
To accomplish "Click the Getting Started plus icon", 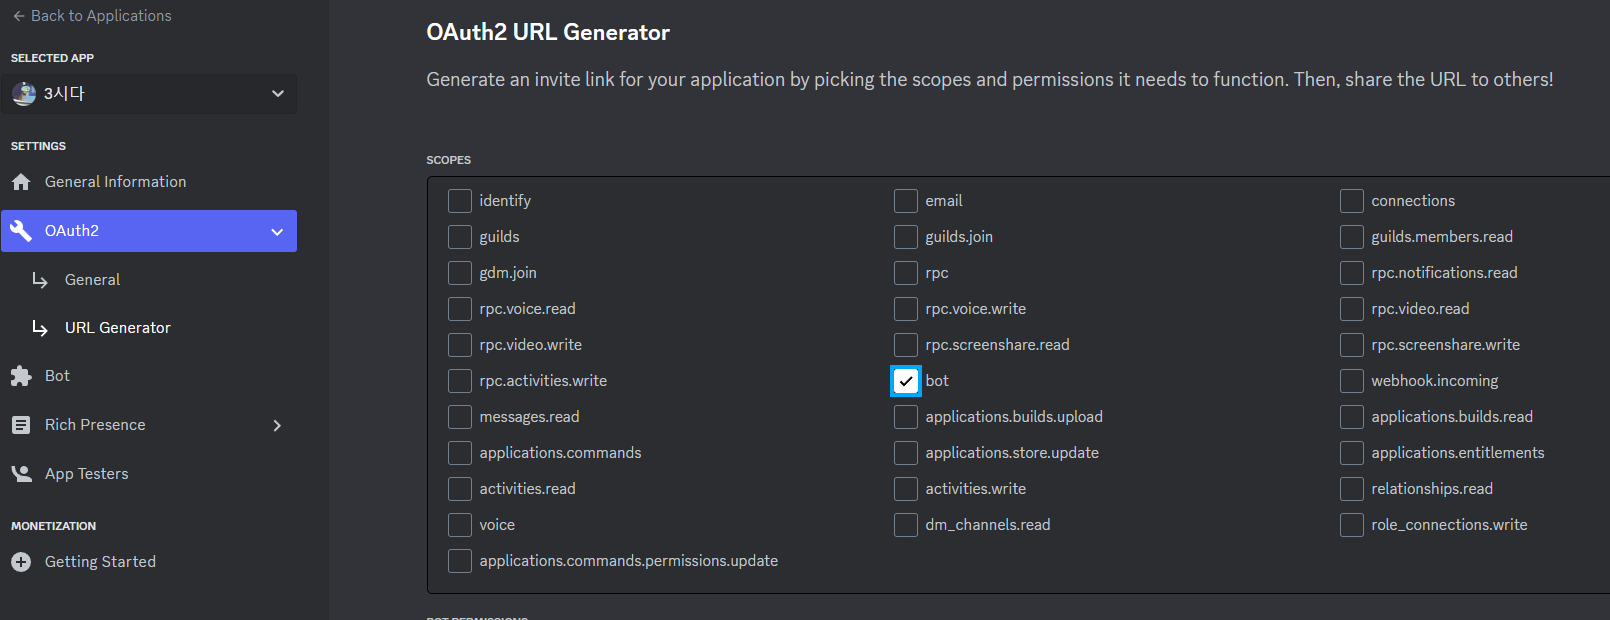I will pos(21,562).
